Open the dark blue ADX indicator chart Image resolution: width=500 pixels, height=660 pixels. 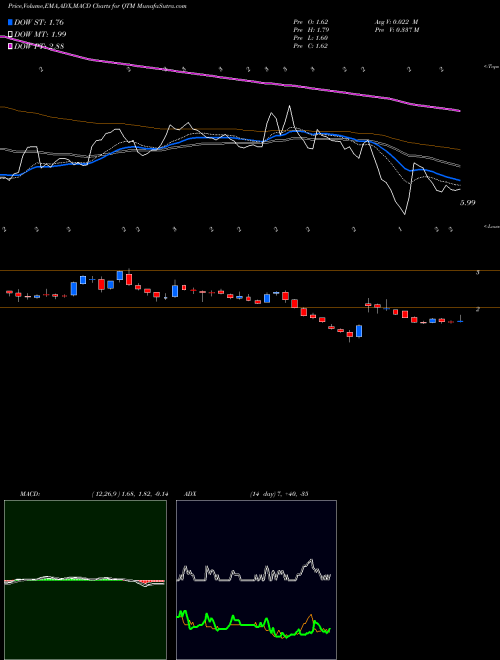[x=256, y=580]
